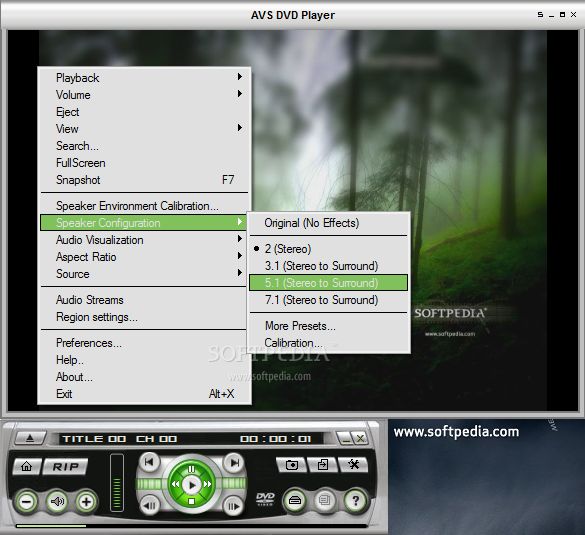Click Help.. in the menu
Image resolution: width=585 pixels, height=535 pixels.
pyautogui.click(x=144, y=360)
